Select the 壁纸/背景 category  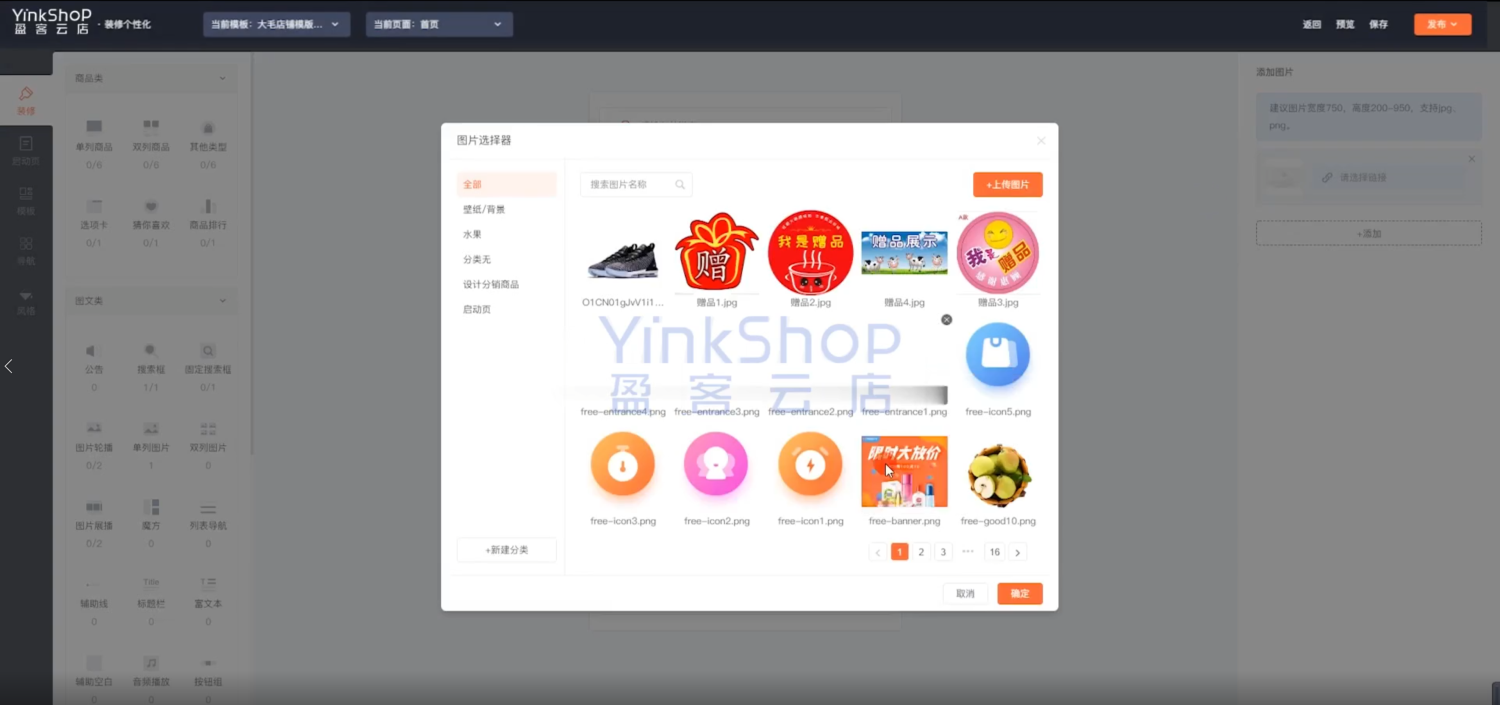(x=484, y=210)
